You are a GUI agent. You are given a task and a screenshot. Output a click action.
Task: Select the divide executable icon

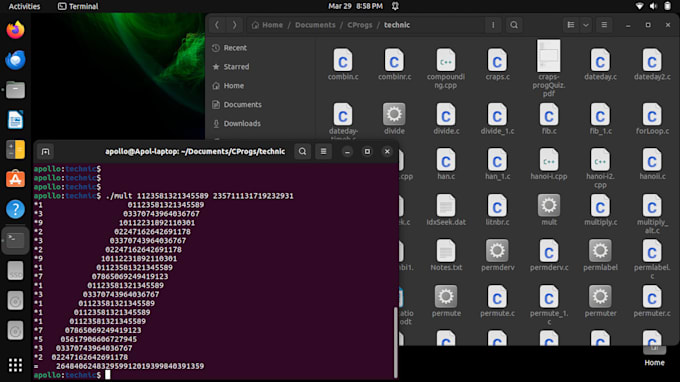[394, 114]
